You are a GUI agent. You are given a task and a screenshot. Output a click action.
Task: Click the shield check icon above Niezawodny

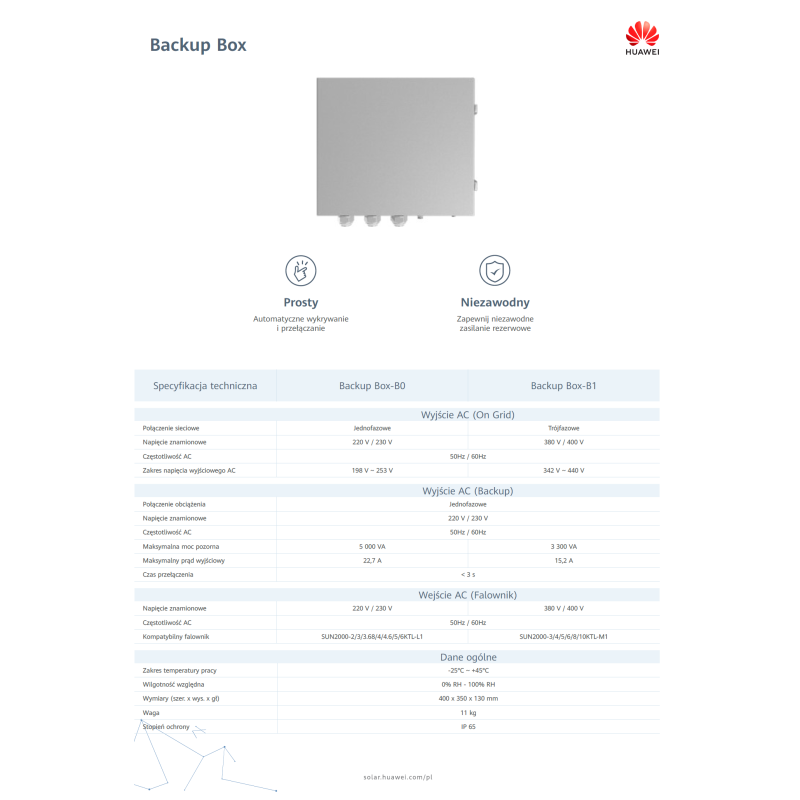click(x=494, y=269)
